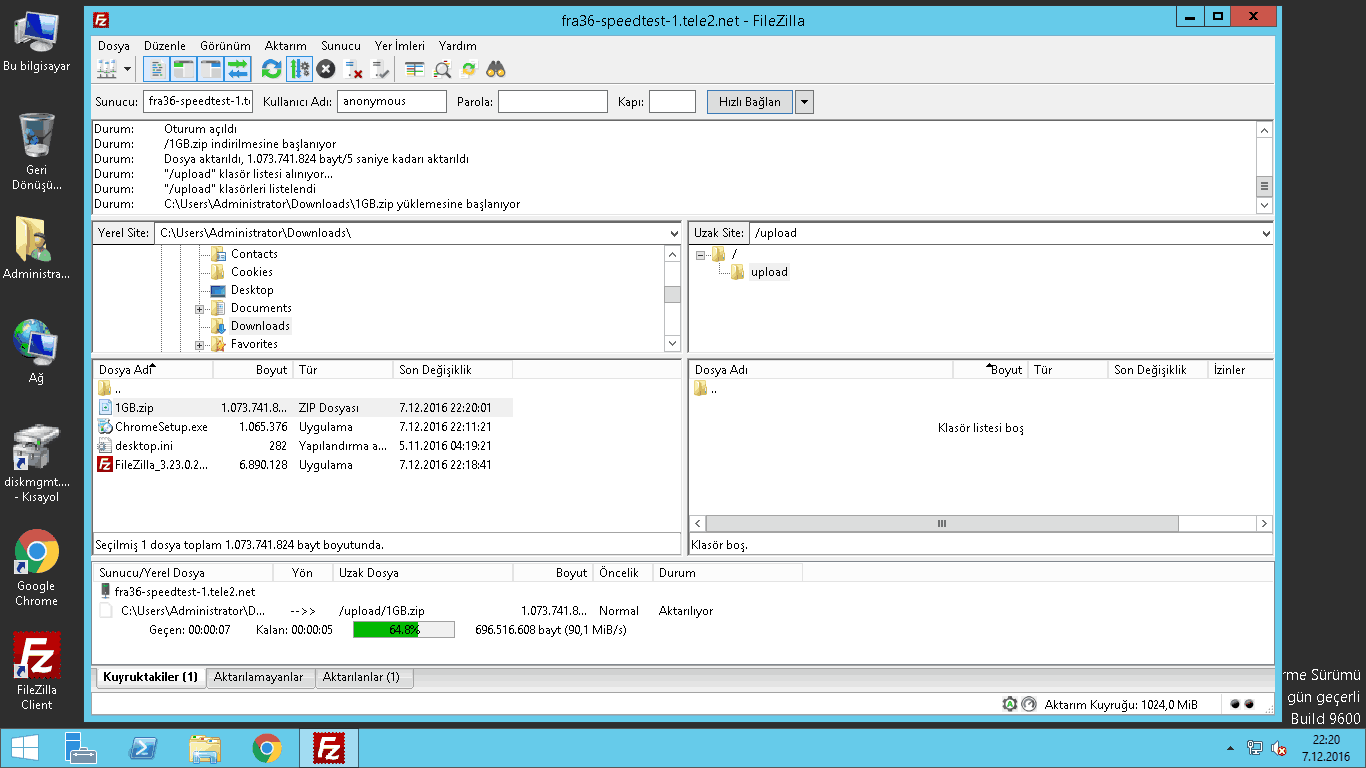1366x768 pixels.
Task: Open the Yardım menu
Action: point(458,46)
